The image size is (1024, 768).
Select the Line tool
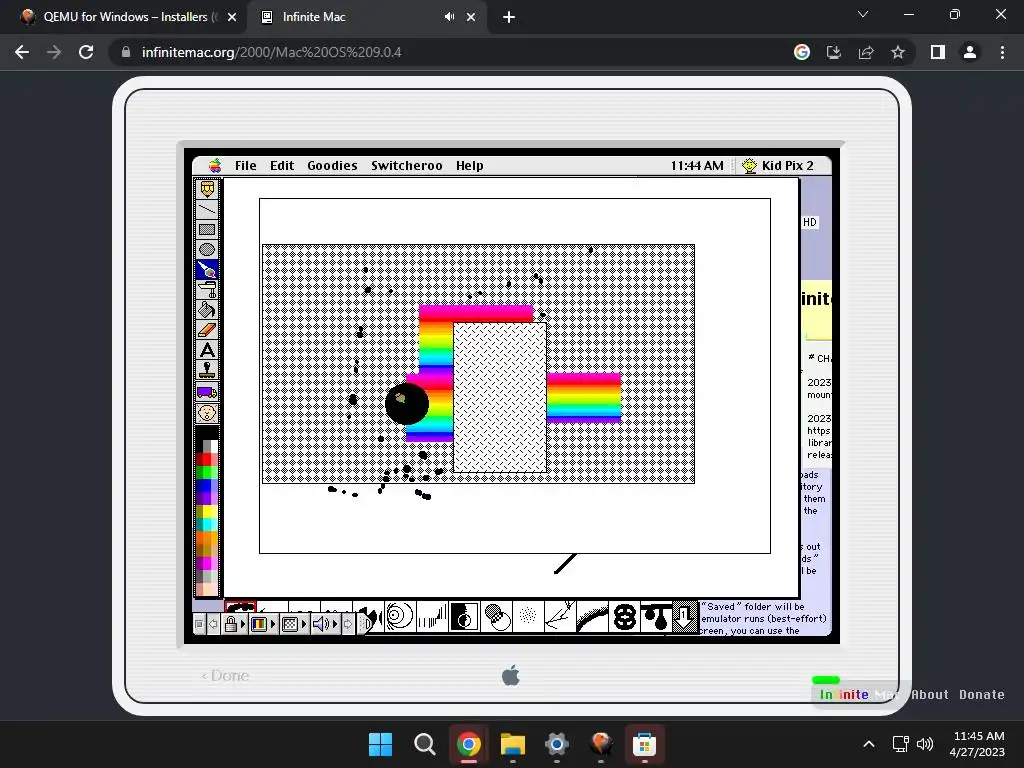(x=207, y=209)
